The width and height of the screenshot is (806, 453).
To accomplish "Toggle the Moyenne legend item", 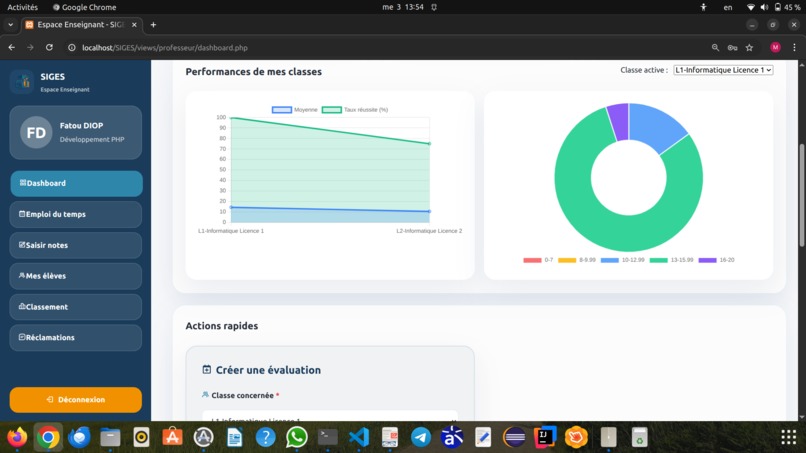I will pos(295,110).
